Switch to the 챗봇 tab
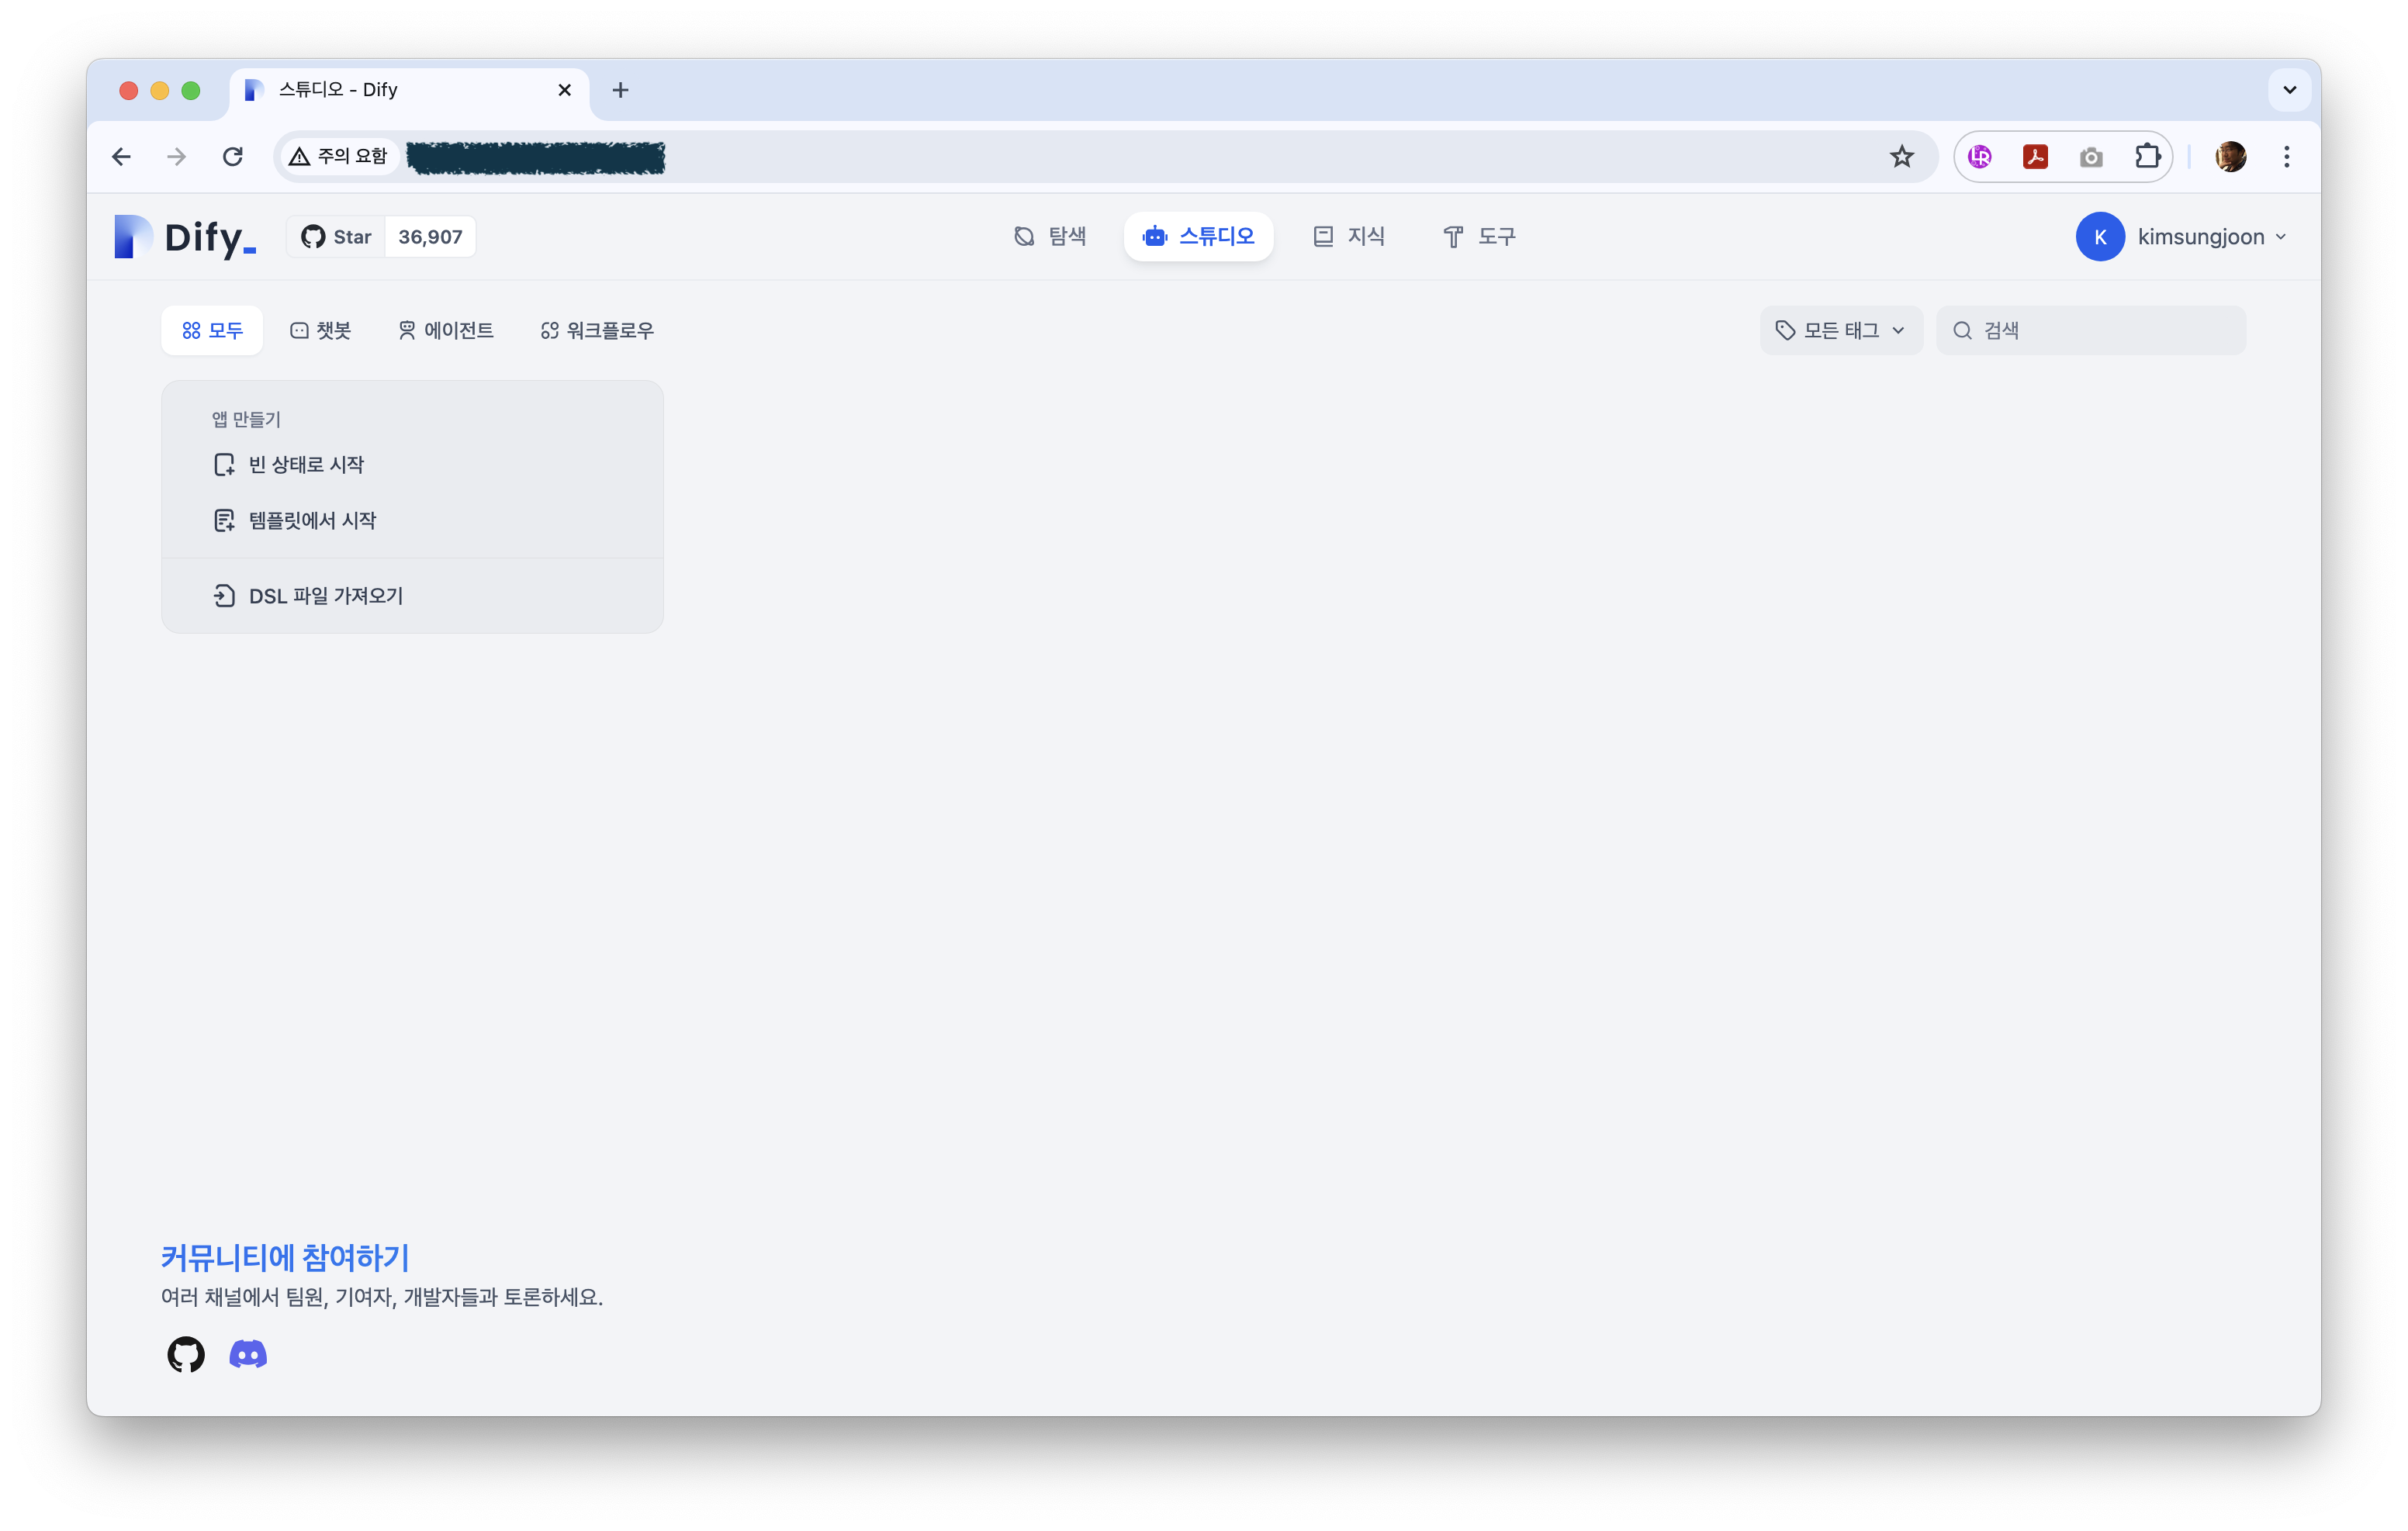Screen dimensions: 2408x1531 [321, 330]
